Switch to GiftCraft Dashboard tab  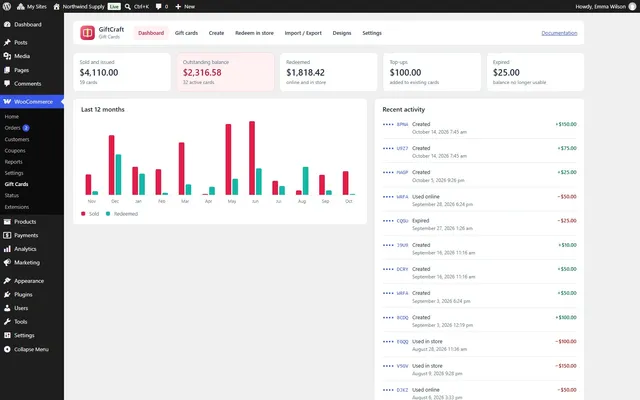tap(151, 33)
